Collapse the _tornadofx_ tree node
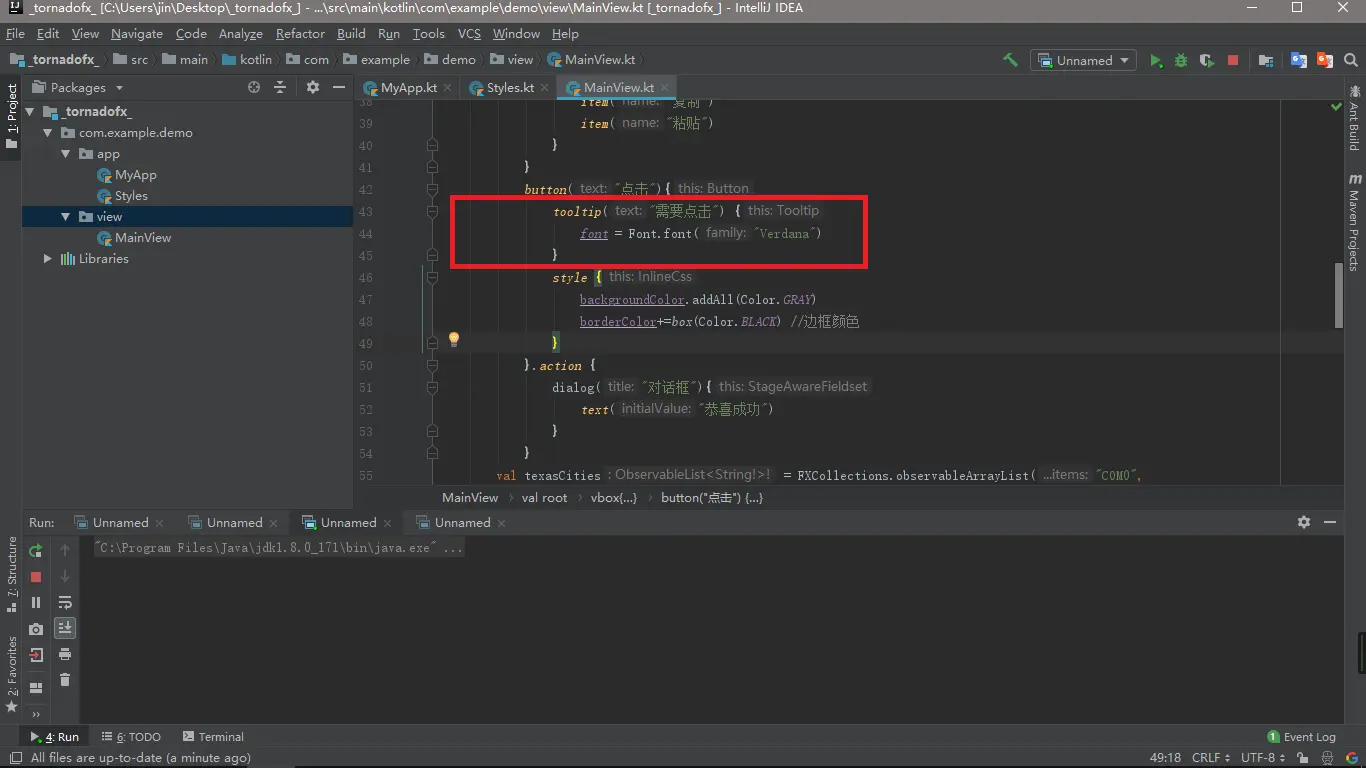The height and width of the screenshot is (768, 1366). point(30,112)
